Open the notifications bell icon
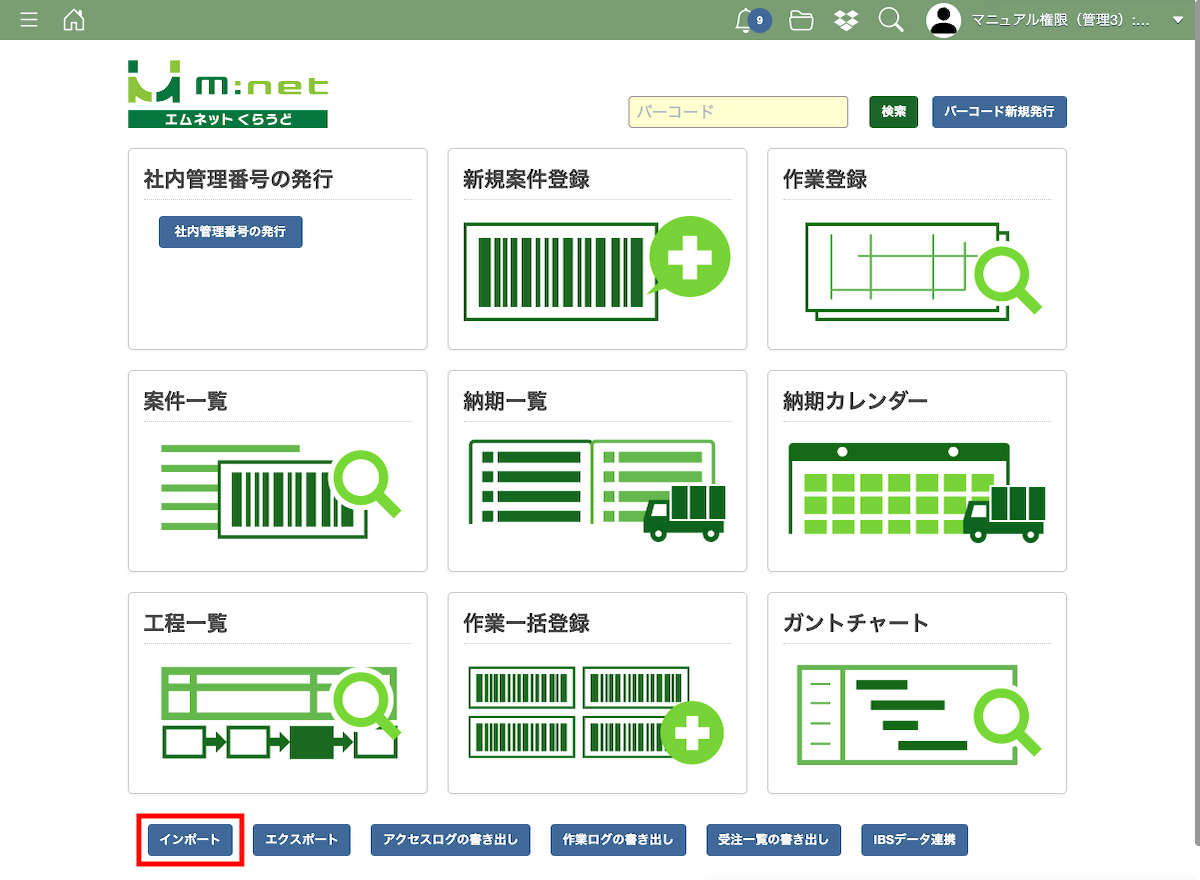Screen dimensions: 1200x880 click(x=743, y=20)
